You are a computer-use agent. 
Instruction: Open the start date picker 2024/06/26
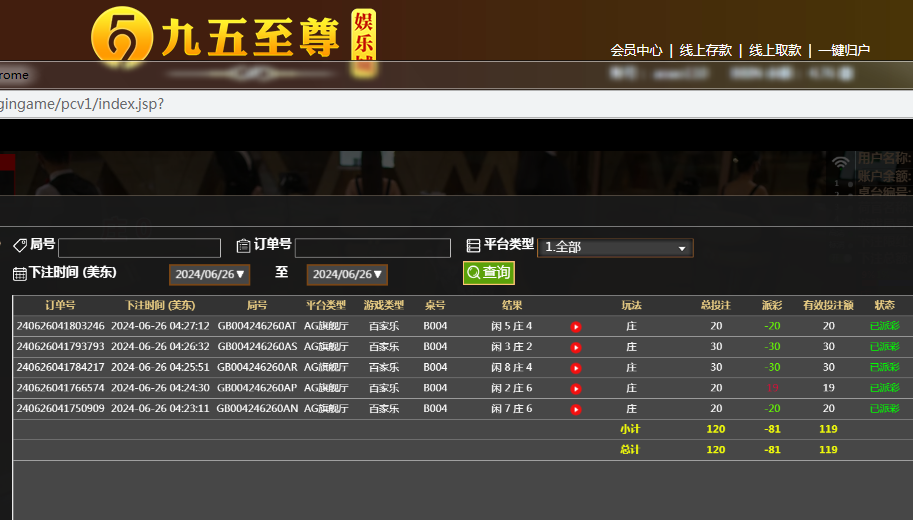point(209,274)
